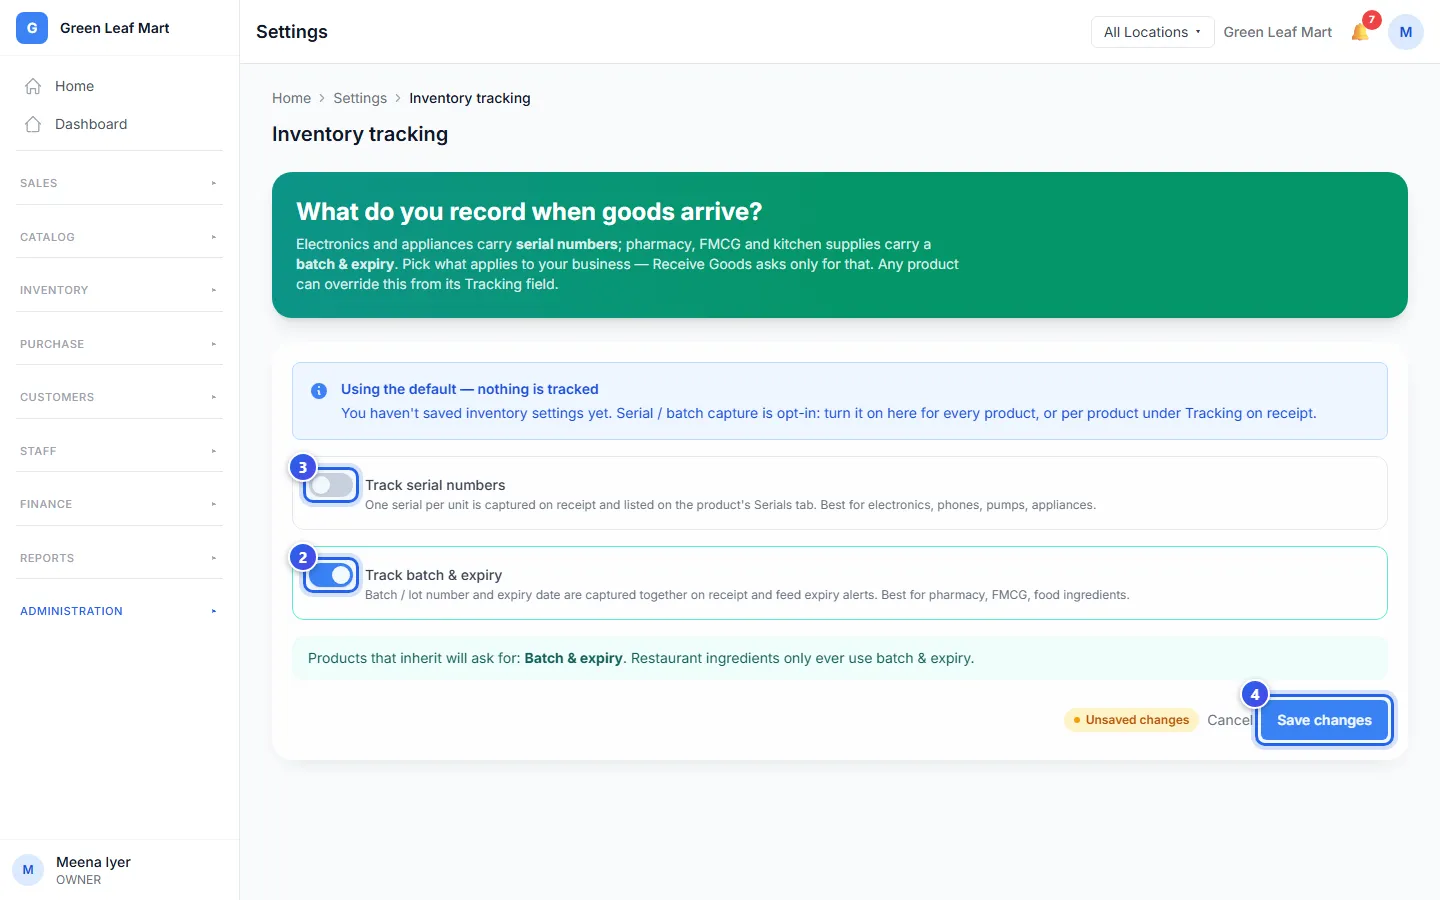Expand the Sales section
Viewport: 1440px width, 900px height.
click(120, 183)
